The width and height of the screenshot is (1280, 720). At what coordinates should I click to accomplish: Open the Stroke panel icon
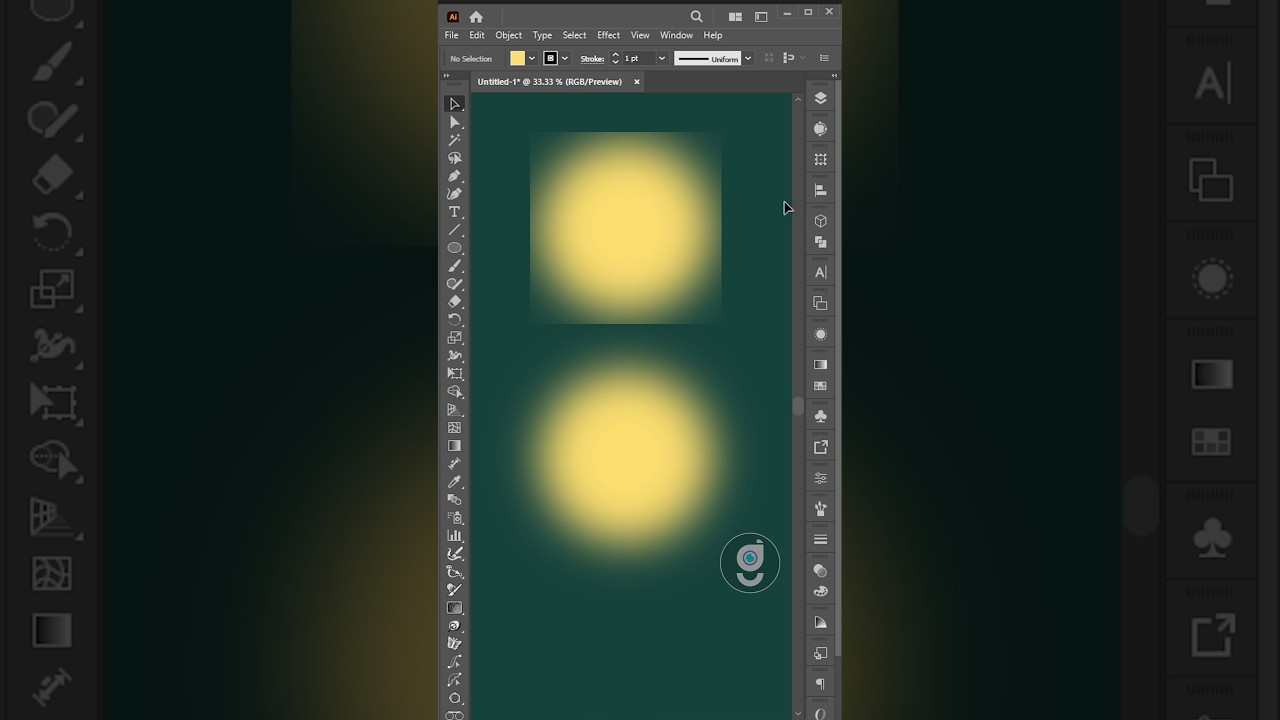point(820,539)
